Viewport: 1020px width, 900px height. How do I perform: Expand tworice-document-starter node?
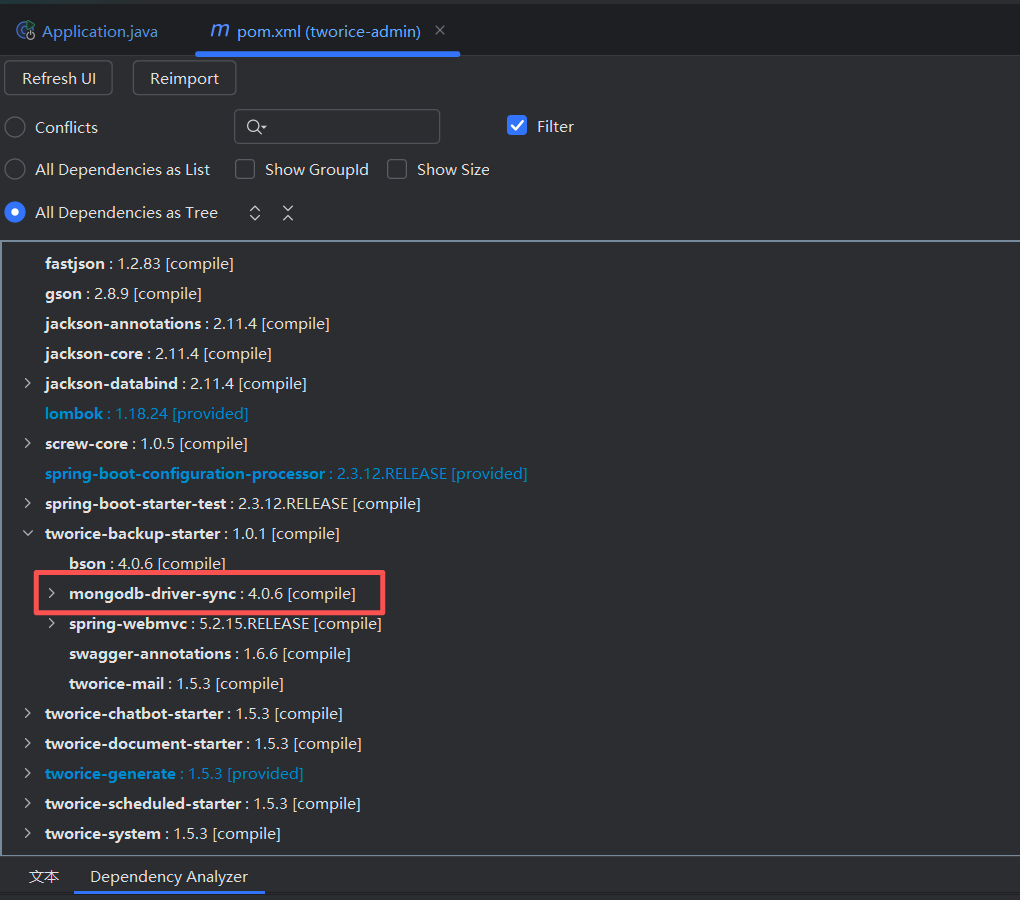27,743
